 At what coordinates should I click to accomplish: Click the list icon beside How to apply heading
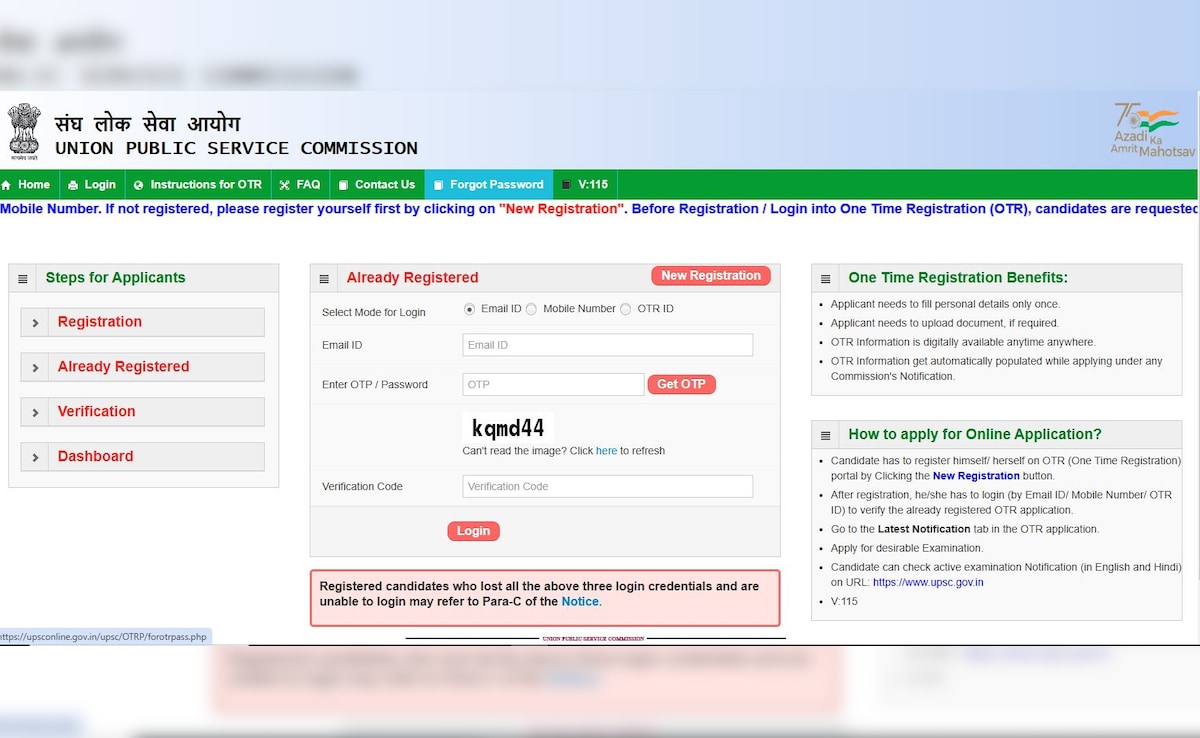(825, 436)
